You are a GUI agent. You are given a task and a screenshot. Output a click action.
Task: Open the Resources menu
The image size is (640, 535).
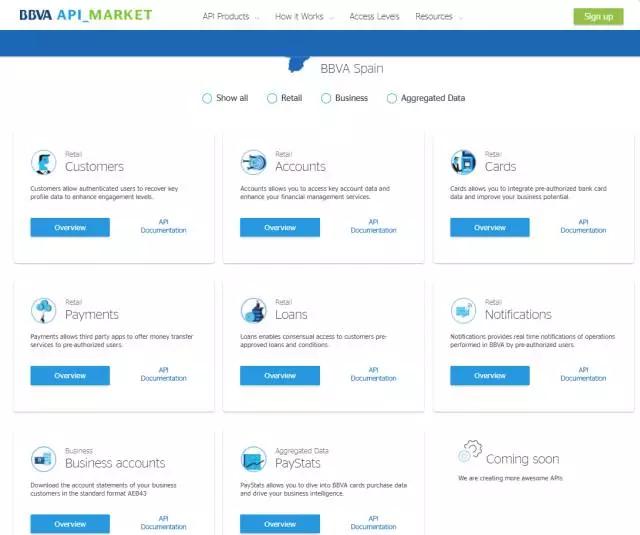click(x=434, y=16)
